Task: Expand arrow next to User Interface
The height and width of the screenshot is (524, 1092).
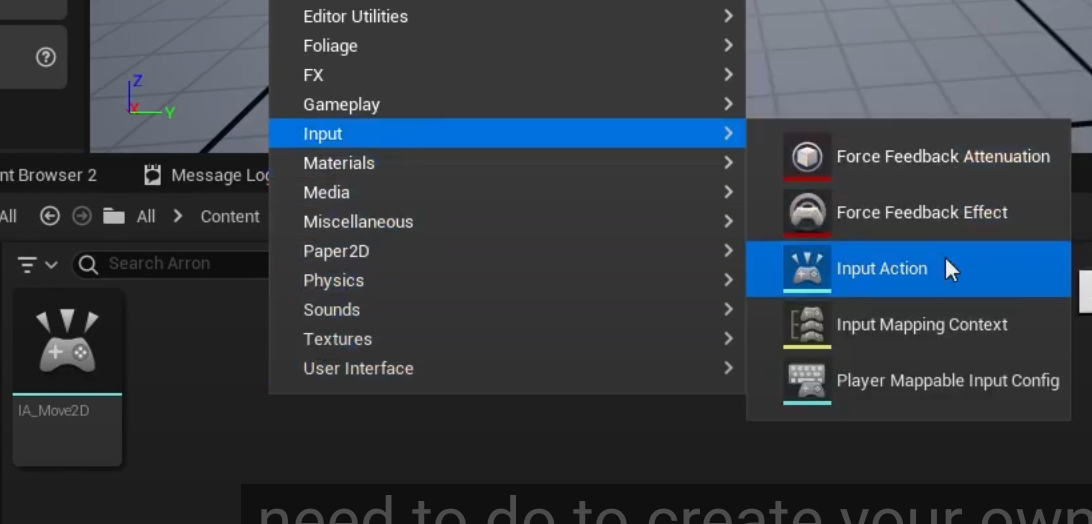Action: coord(728,368)
